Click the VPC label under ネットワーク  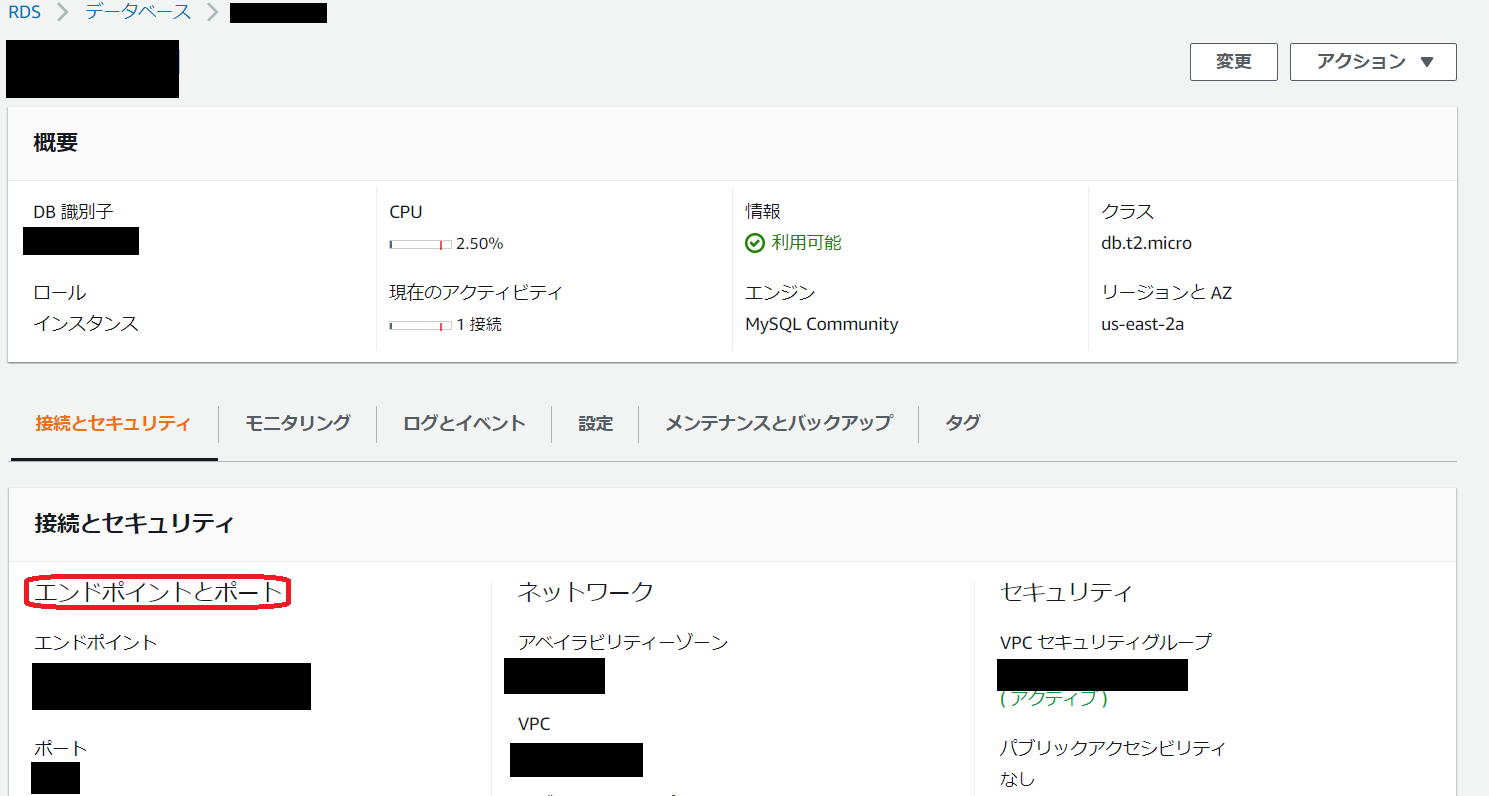click(x=534, y=723)
